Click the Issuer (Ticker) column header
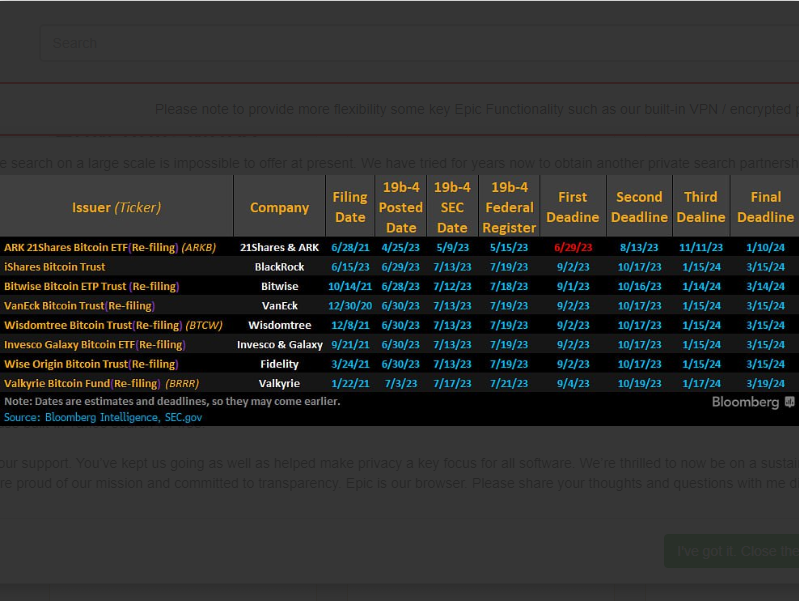The image size is (799, 601). pyautogui.click(x=117, y=207)
